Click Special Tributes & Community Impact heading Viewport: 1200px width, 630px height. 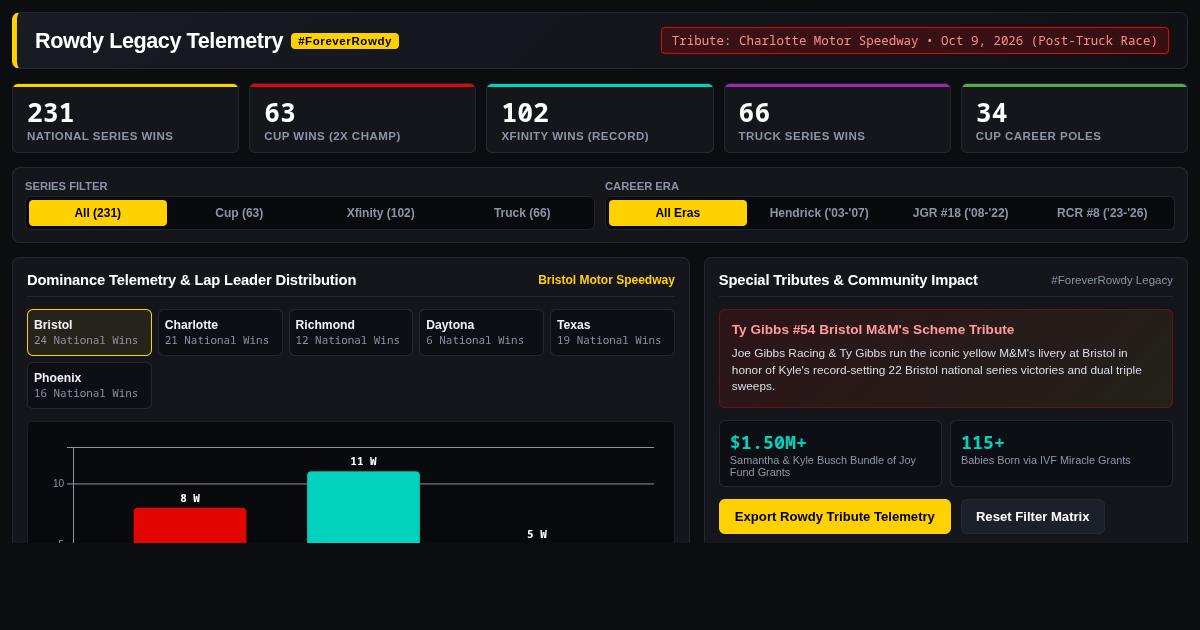(848, 280)
